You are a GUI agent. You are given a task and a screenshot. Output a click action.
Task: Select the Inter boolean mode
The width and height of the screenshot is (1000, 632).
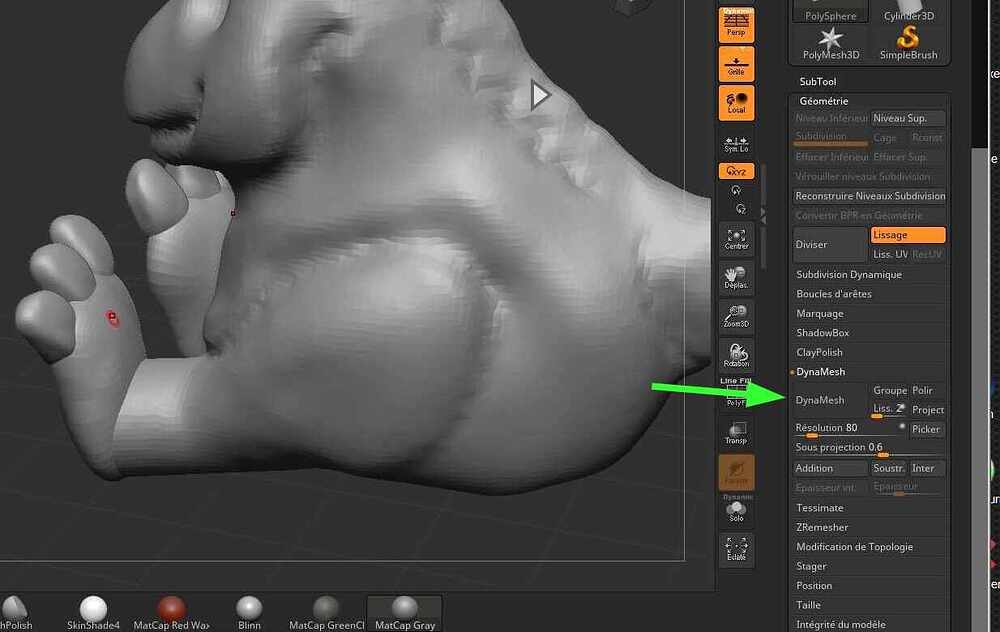pyautogui.click(x=928, y=468)
